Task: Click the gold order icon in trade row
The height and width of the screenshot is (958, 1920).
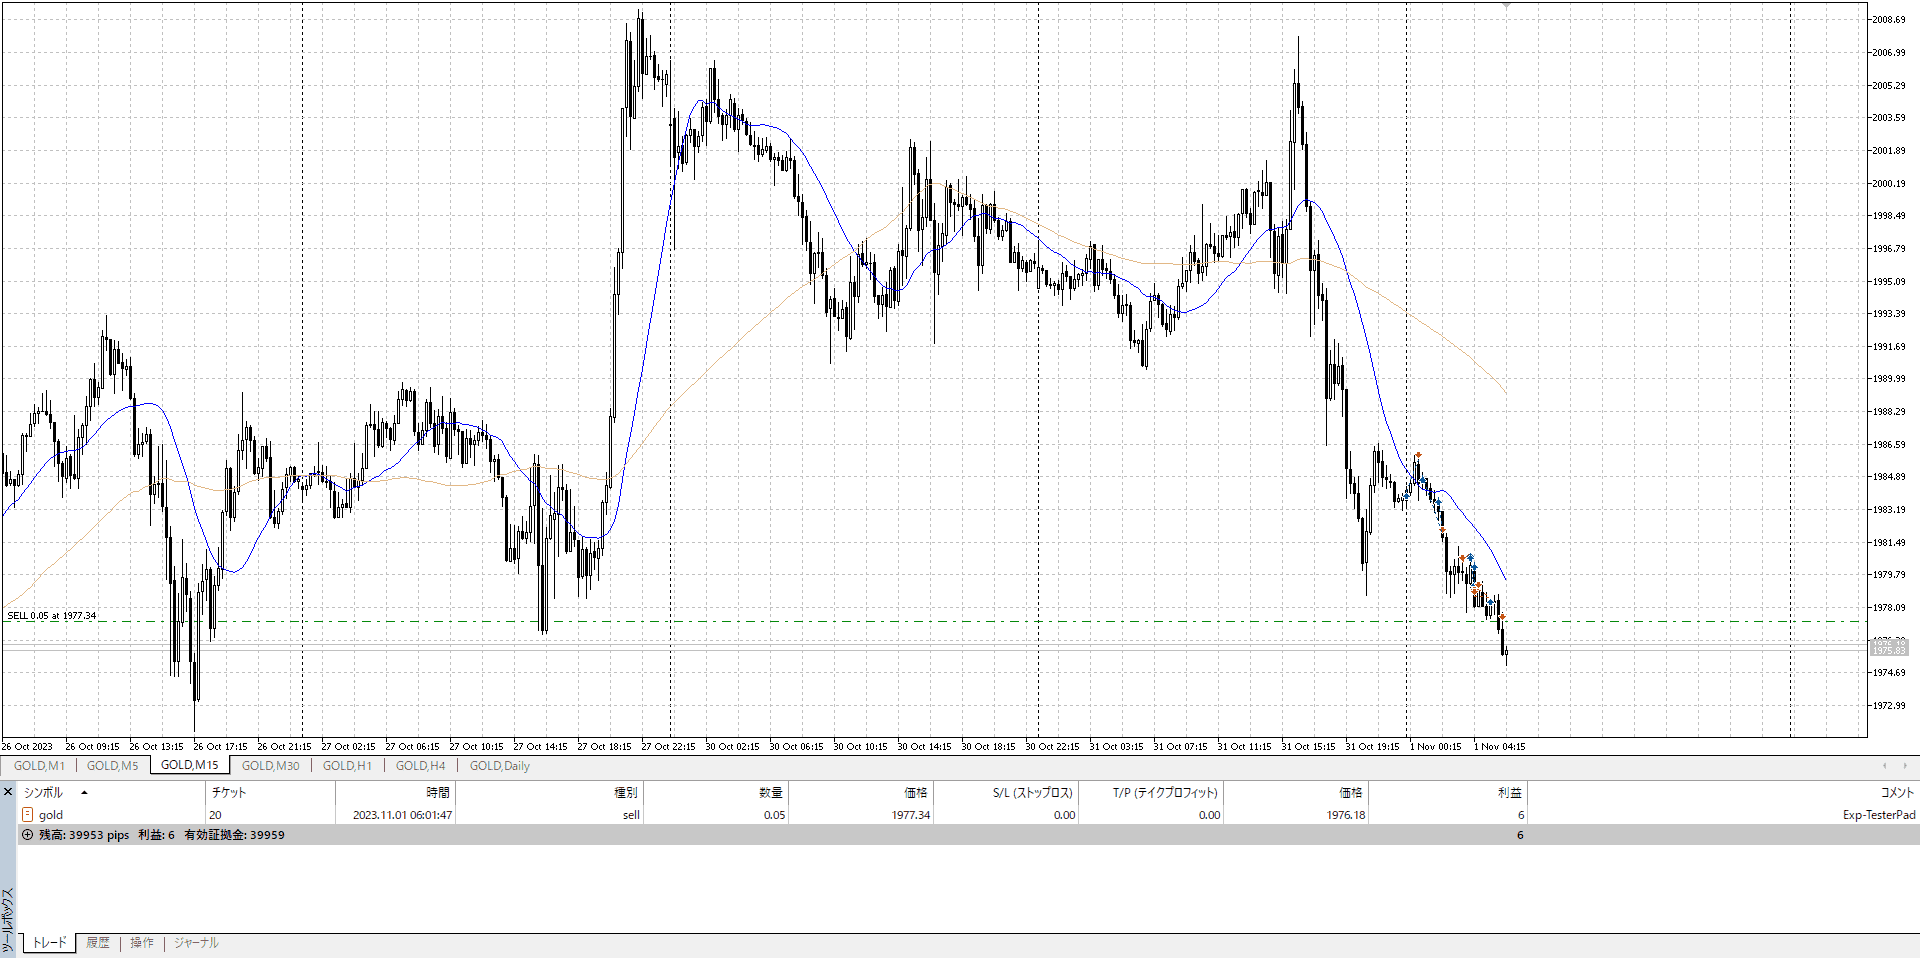Action: pyautogui.click(x=28, y=815)
